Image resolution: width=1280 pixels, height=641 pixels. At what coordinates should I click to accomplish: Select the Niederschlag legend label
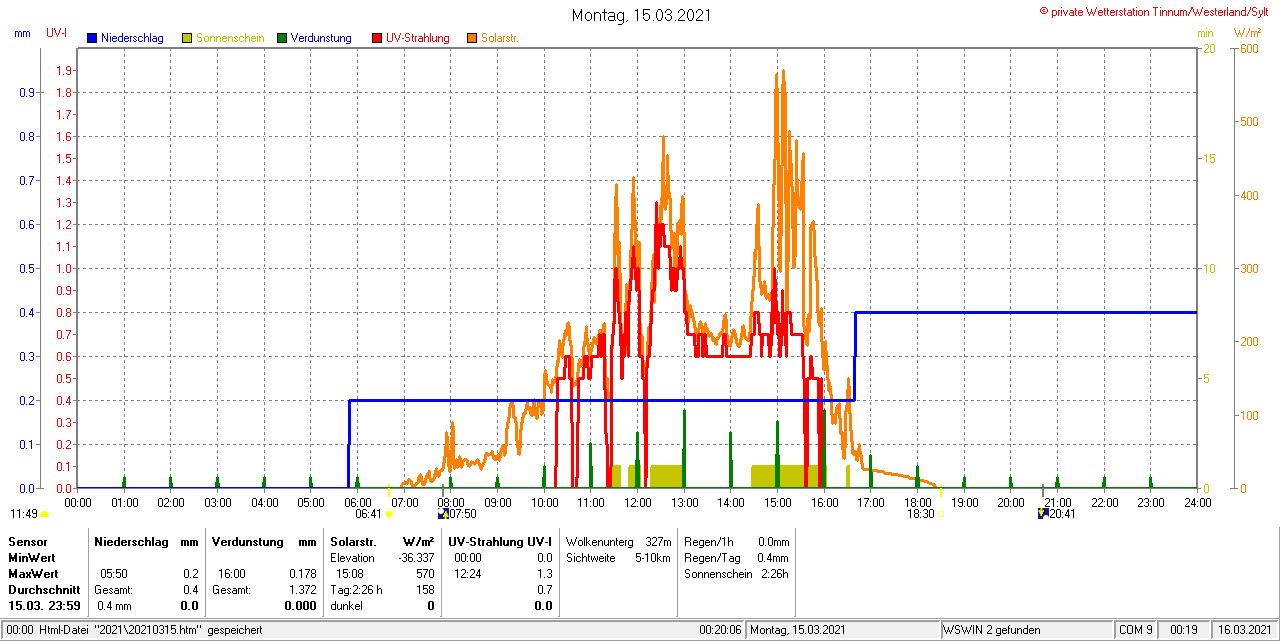132,38
